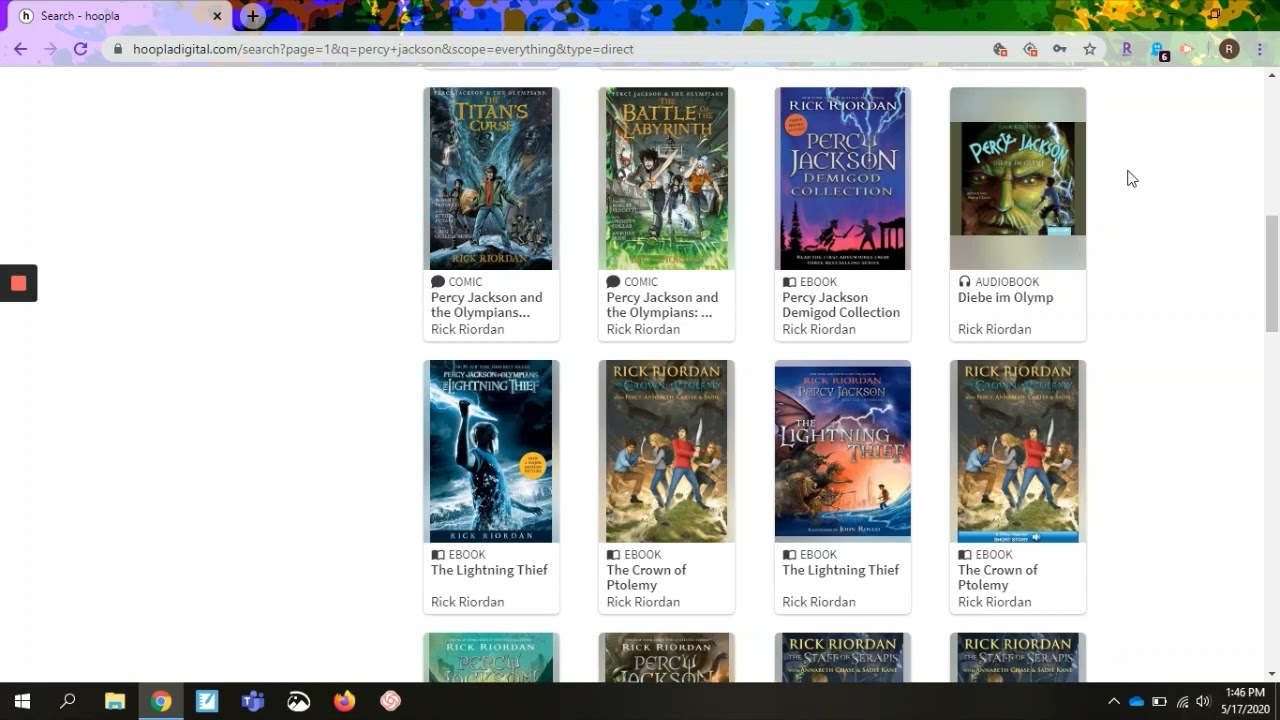Go back to the previous page
This screenshot has width=1280, height=720.
click(20, 49)
